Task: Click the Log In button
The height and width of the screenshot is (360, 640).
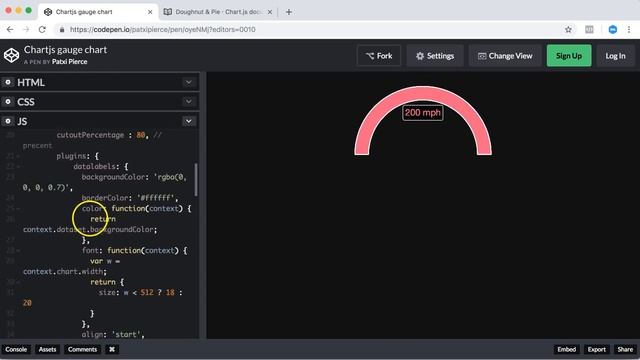Action: click(616, 56)
